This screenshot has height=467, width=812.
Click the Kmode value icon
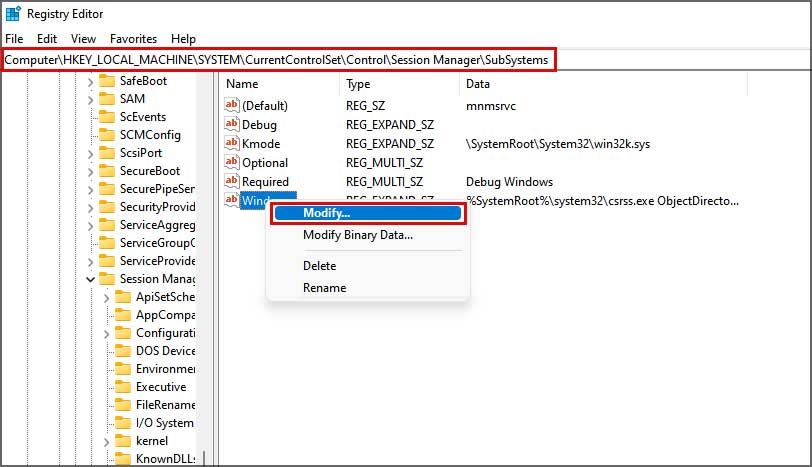(231, 143)
